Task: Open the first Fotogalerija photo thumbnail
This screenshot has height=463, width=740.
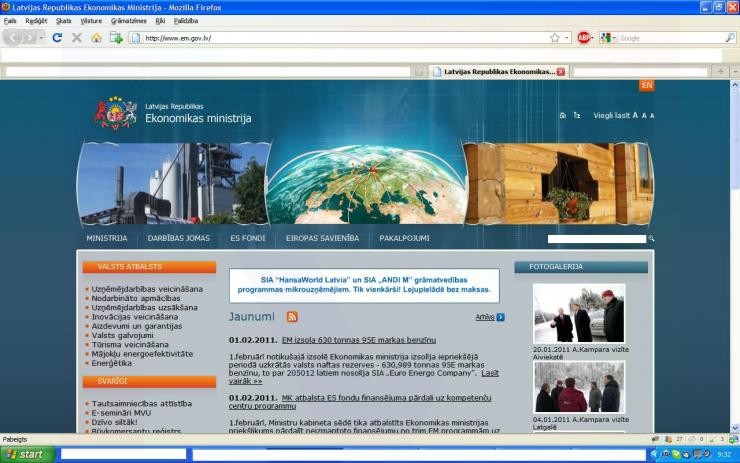Action: click(x=578, y=313)
